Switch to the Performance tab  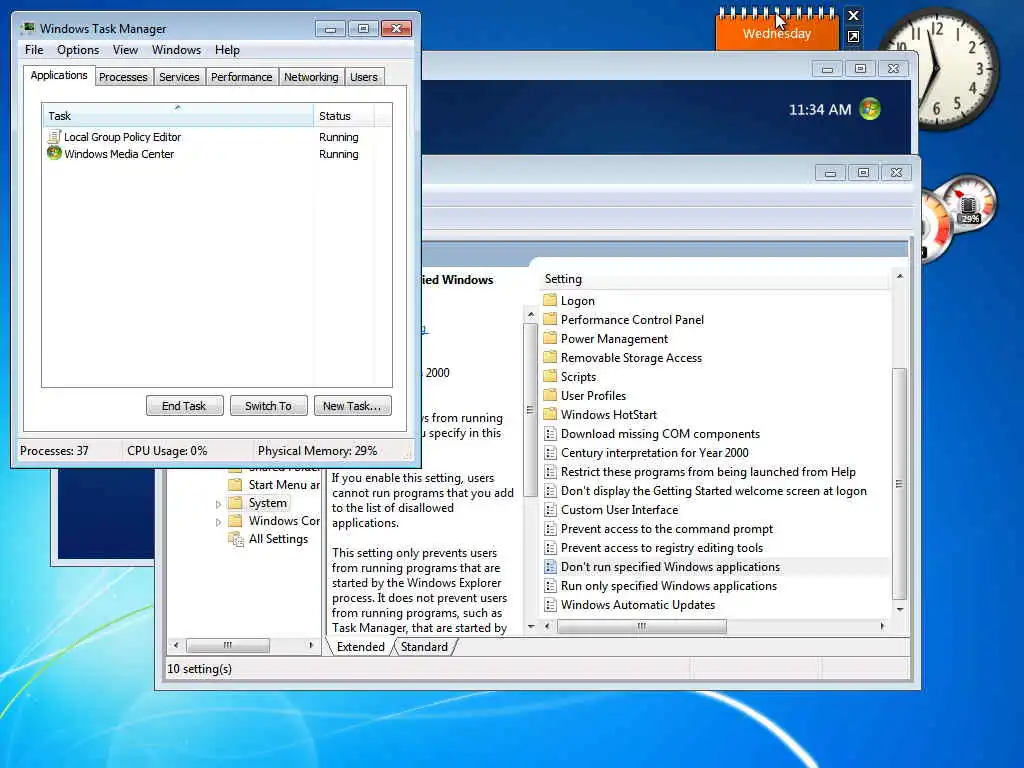click(241, 77)
